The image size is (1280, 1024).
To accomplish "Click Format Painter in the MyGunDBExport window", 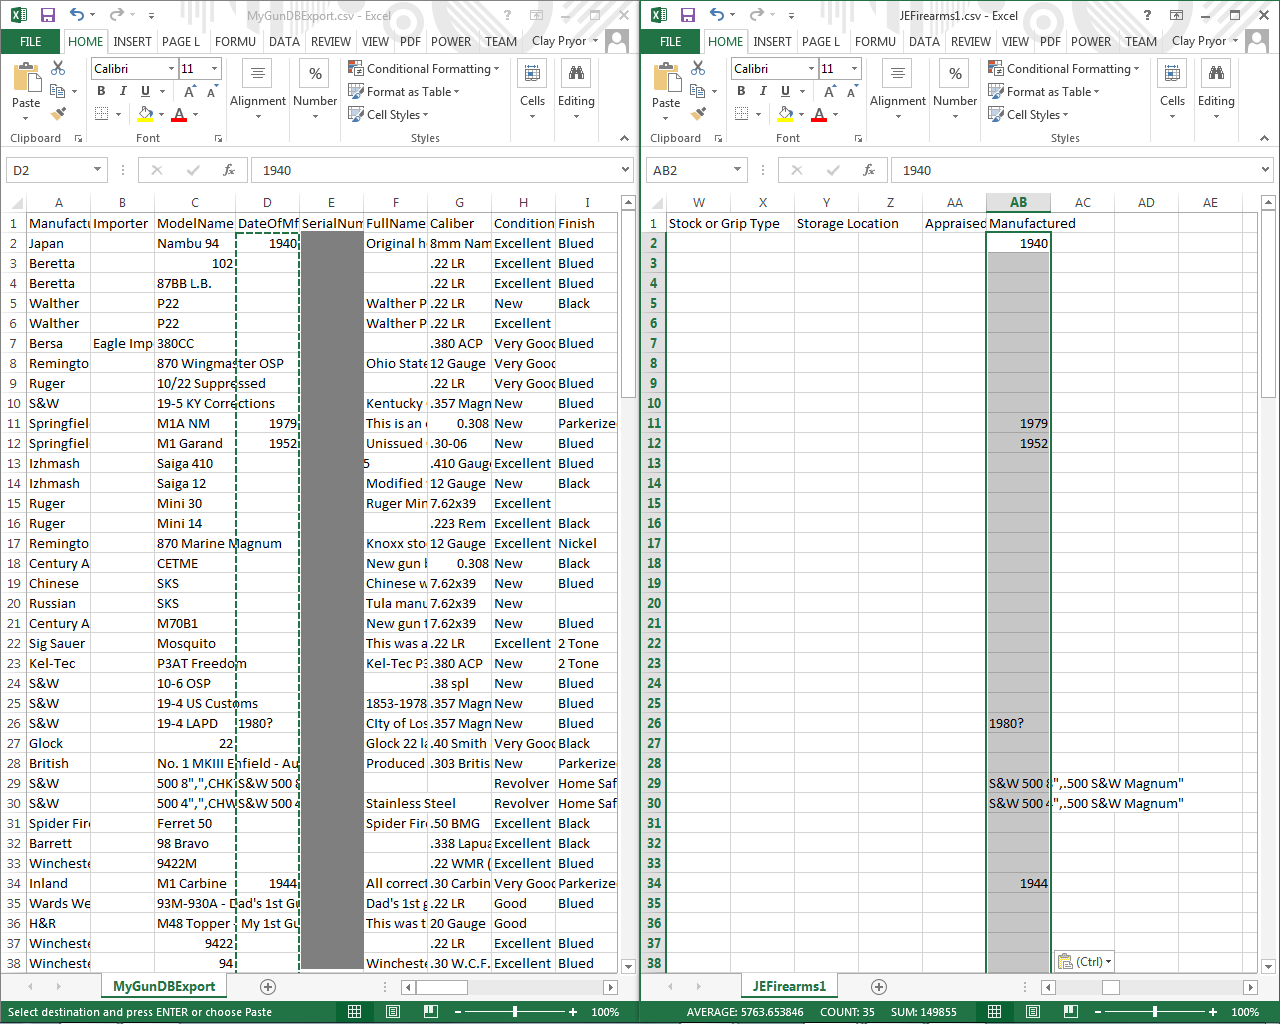I will [x=58, y=114].
